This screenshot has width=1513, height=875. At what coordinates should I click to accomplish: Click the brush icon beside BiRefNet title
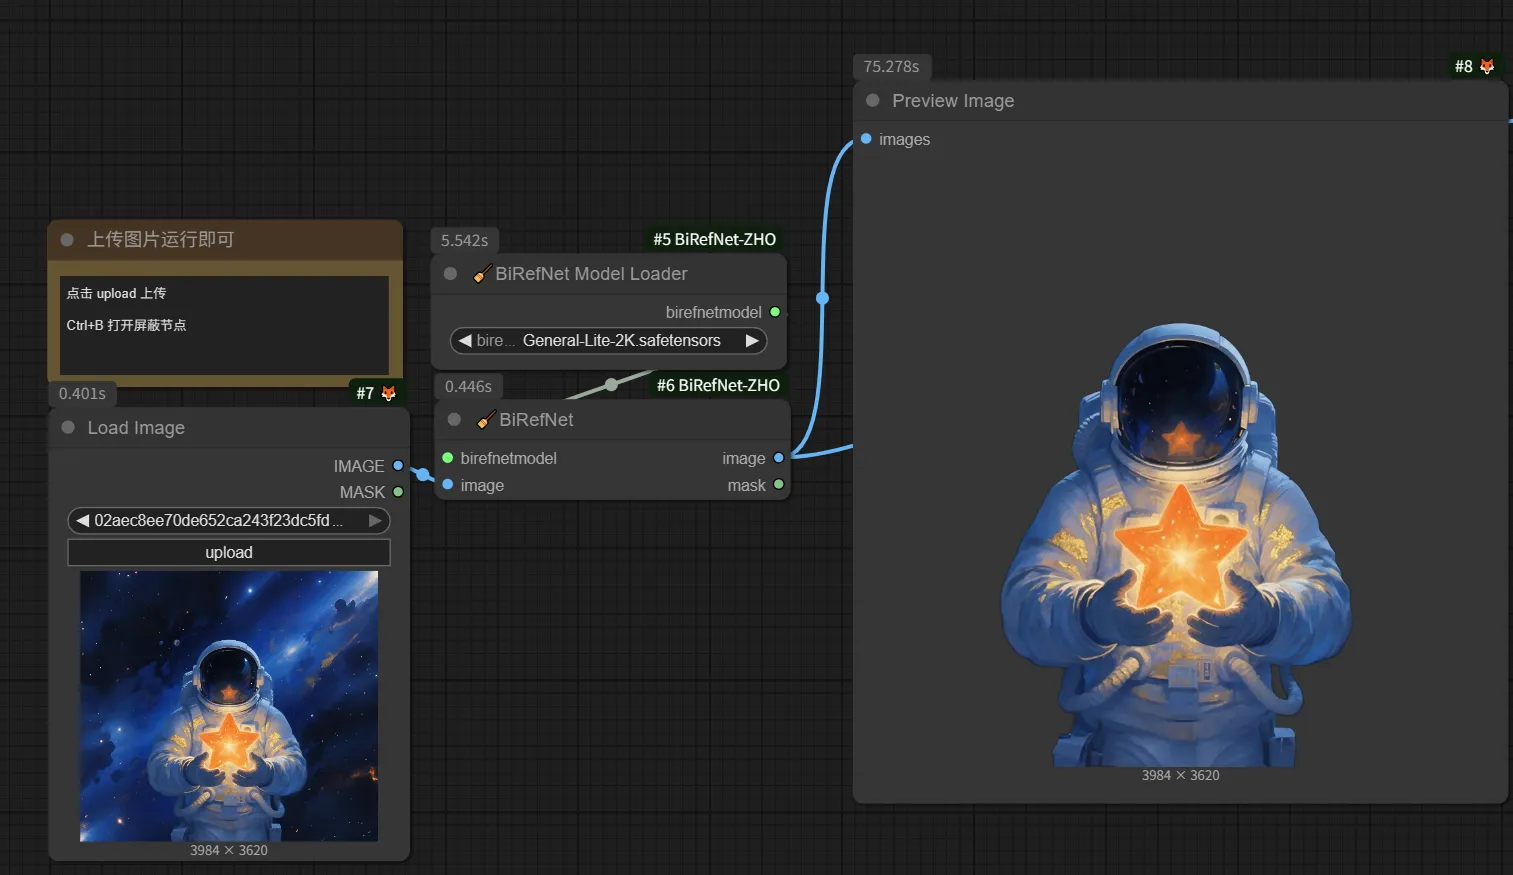pyautogui.click(x=486, y=420)
